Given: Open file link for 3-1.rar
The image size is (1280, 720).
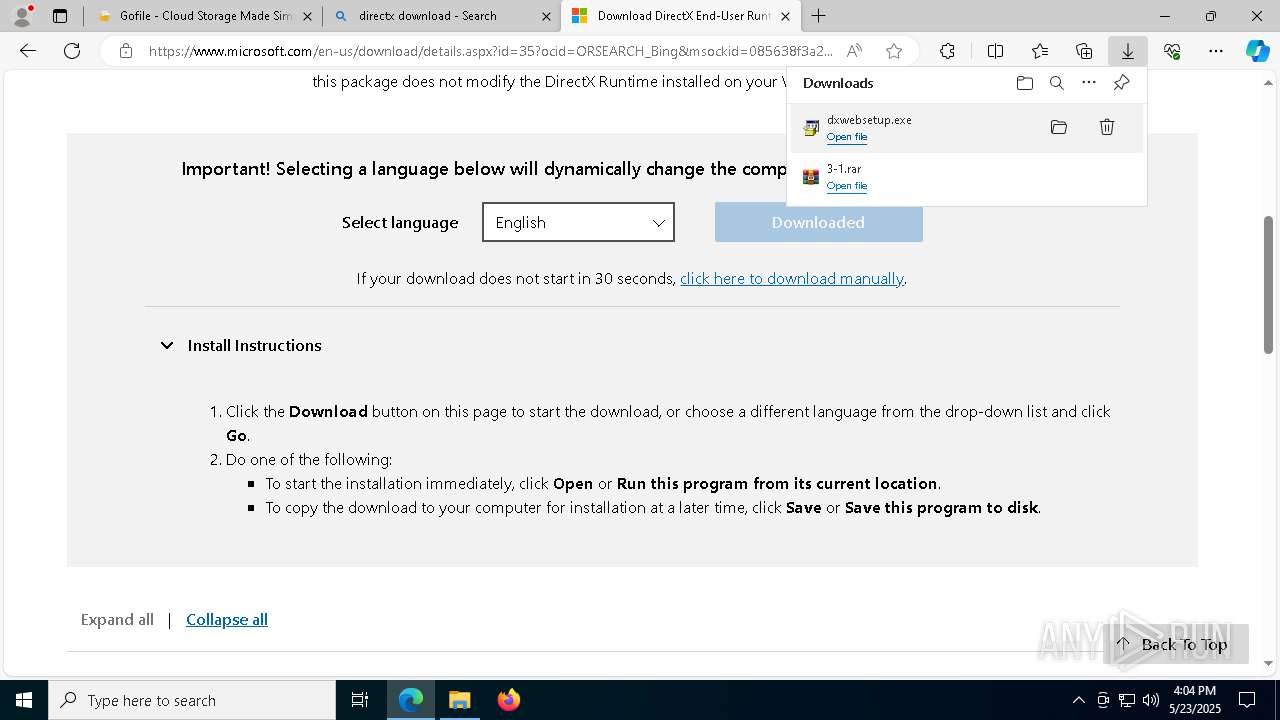Looking at the screenshot, I should click(x=847, y=186).
